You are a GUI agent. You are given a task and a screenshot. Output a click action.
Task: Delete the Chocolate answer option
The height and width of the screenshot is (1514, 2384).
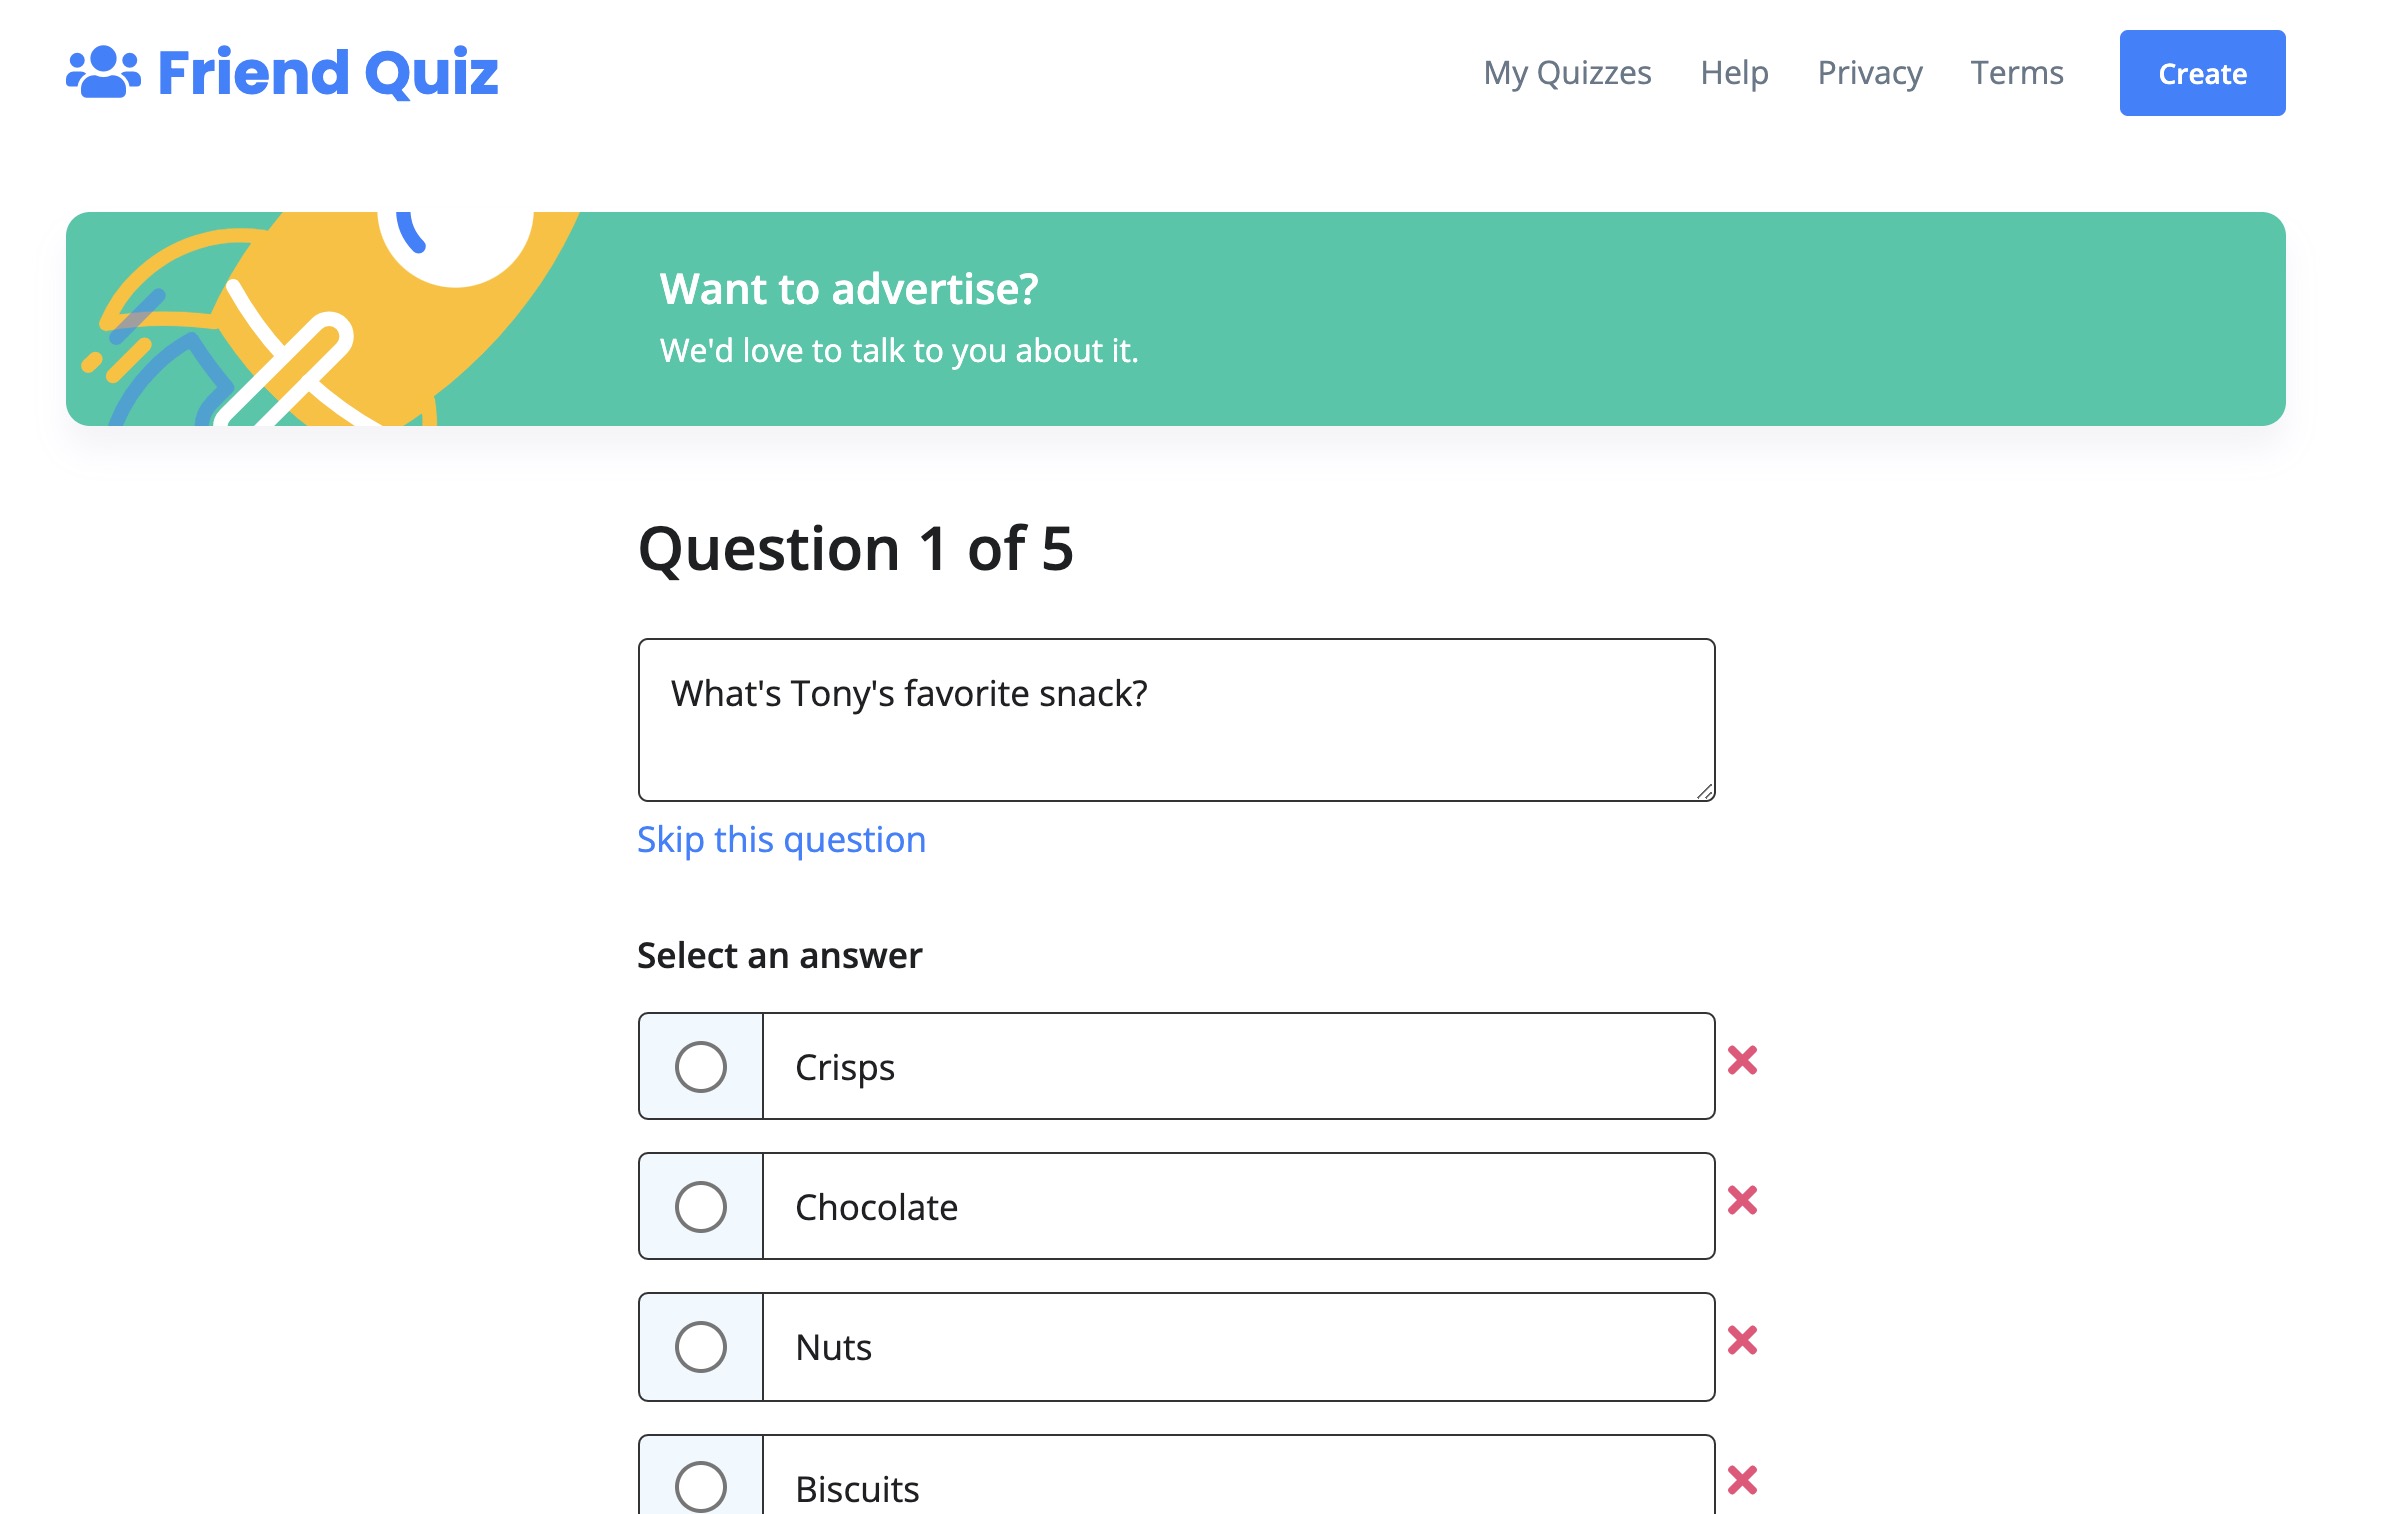coord(1742,1200)
